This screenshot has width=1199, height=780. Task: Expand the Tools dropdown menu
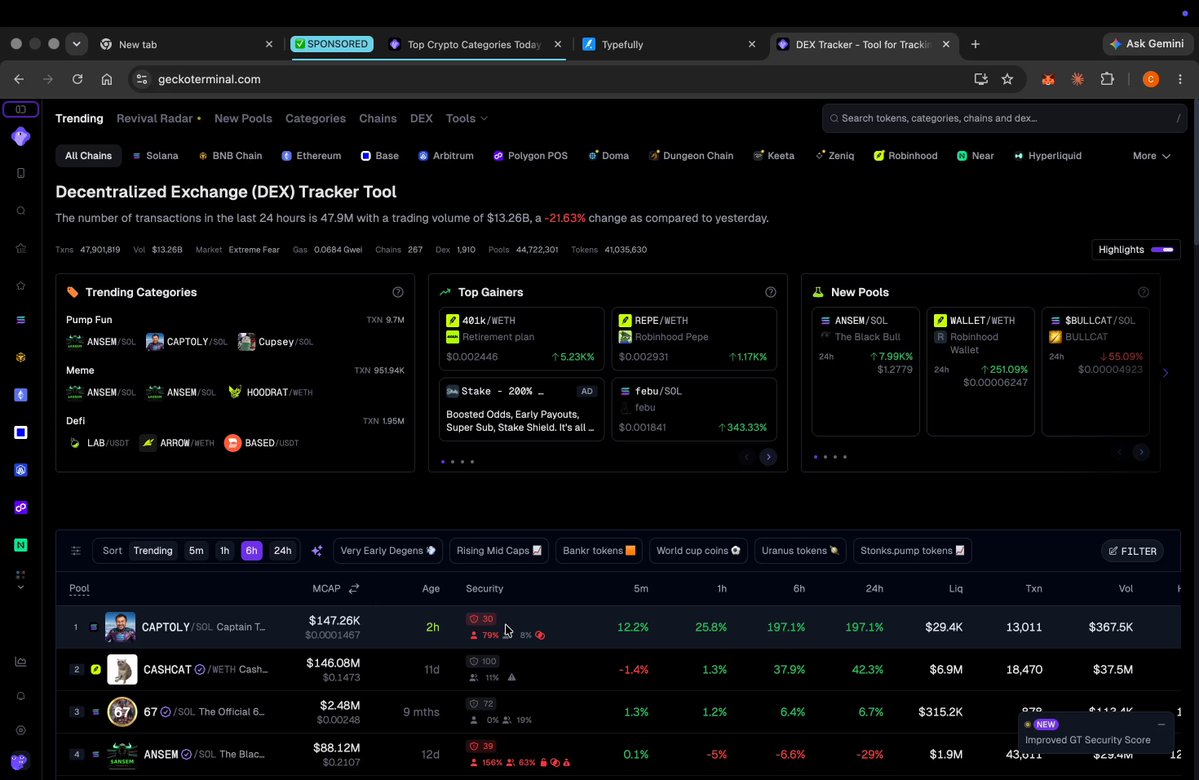[466, 119]
